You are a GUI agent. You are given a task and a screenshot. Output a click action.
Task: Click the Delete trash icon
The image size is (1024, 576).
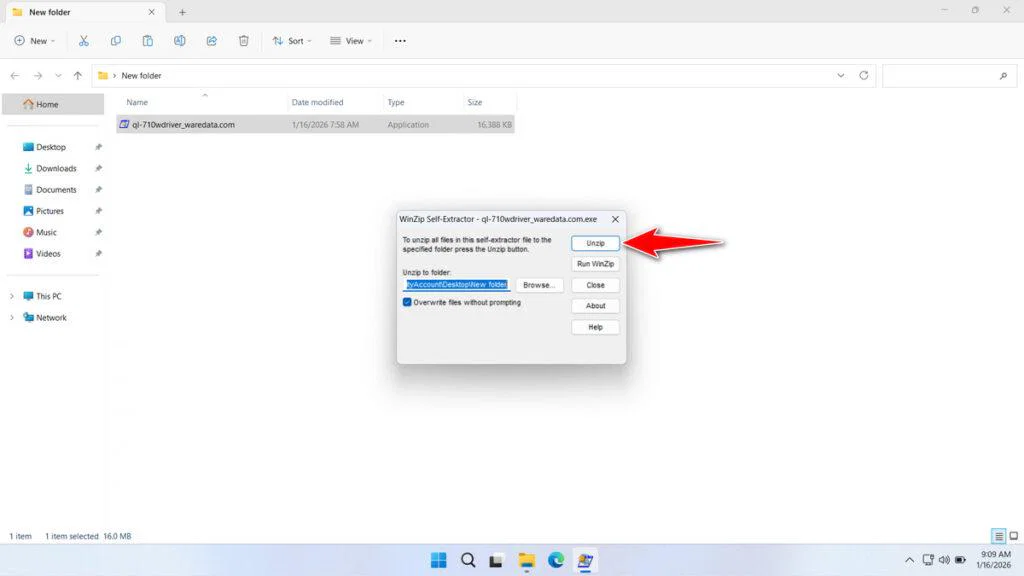(244, 41)
